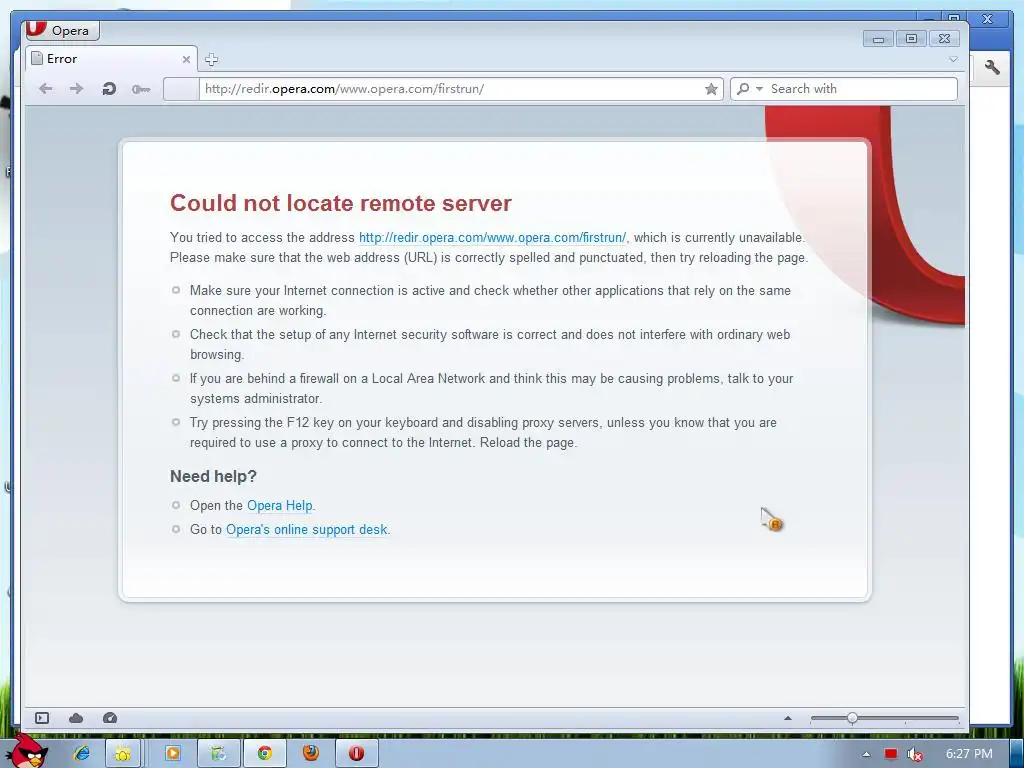Expand search engine dropdown arrow
1024x768 pixels.
point(759,89)
